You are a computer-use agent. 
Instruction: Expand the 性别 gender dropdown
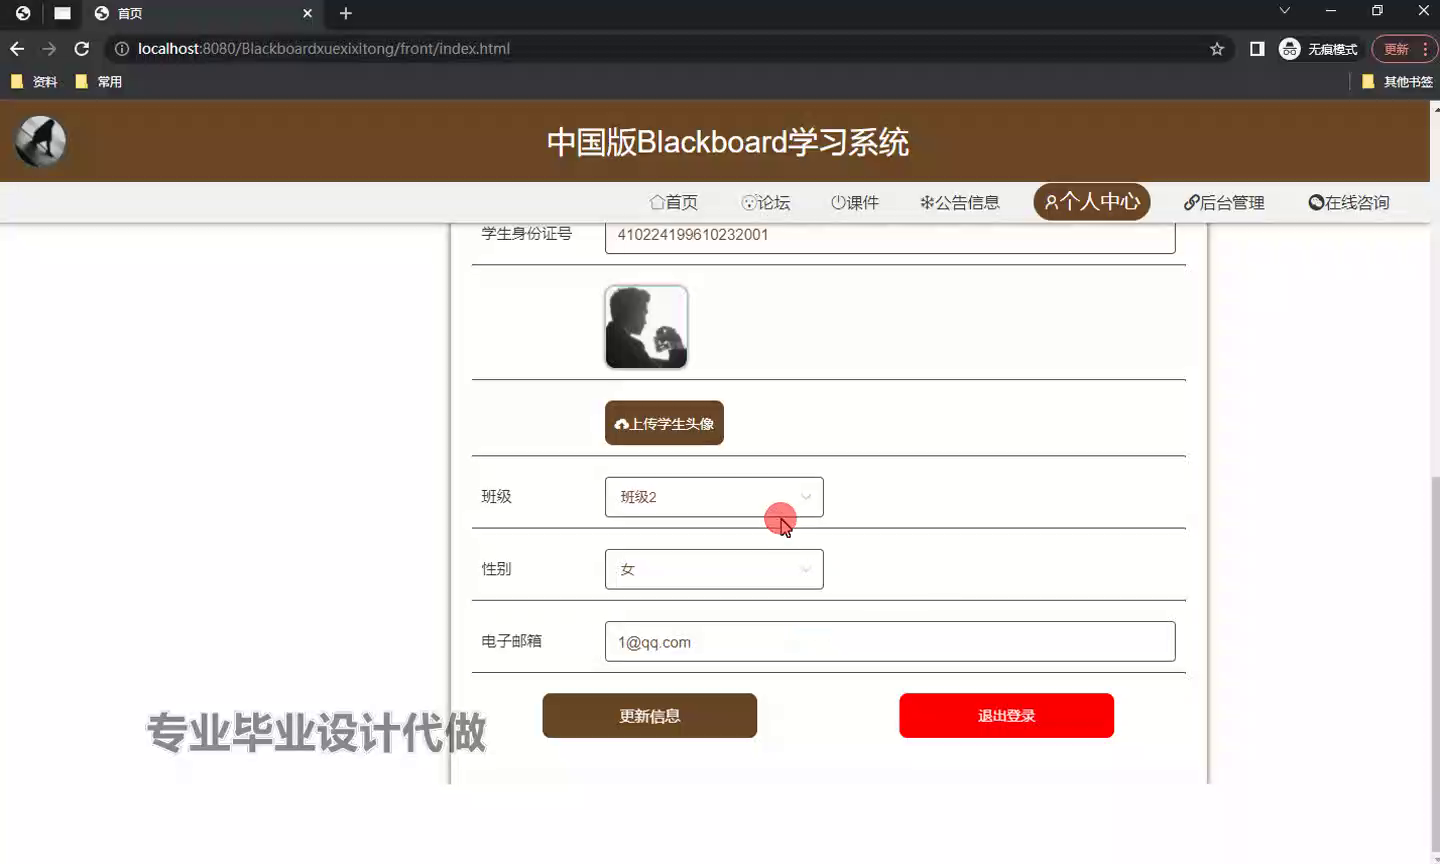point(714,569)
